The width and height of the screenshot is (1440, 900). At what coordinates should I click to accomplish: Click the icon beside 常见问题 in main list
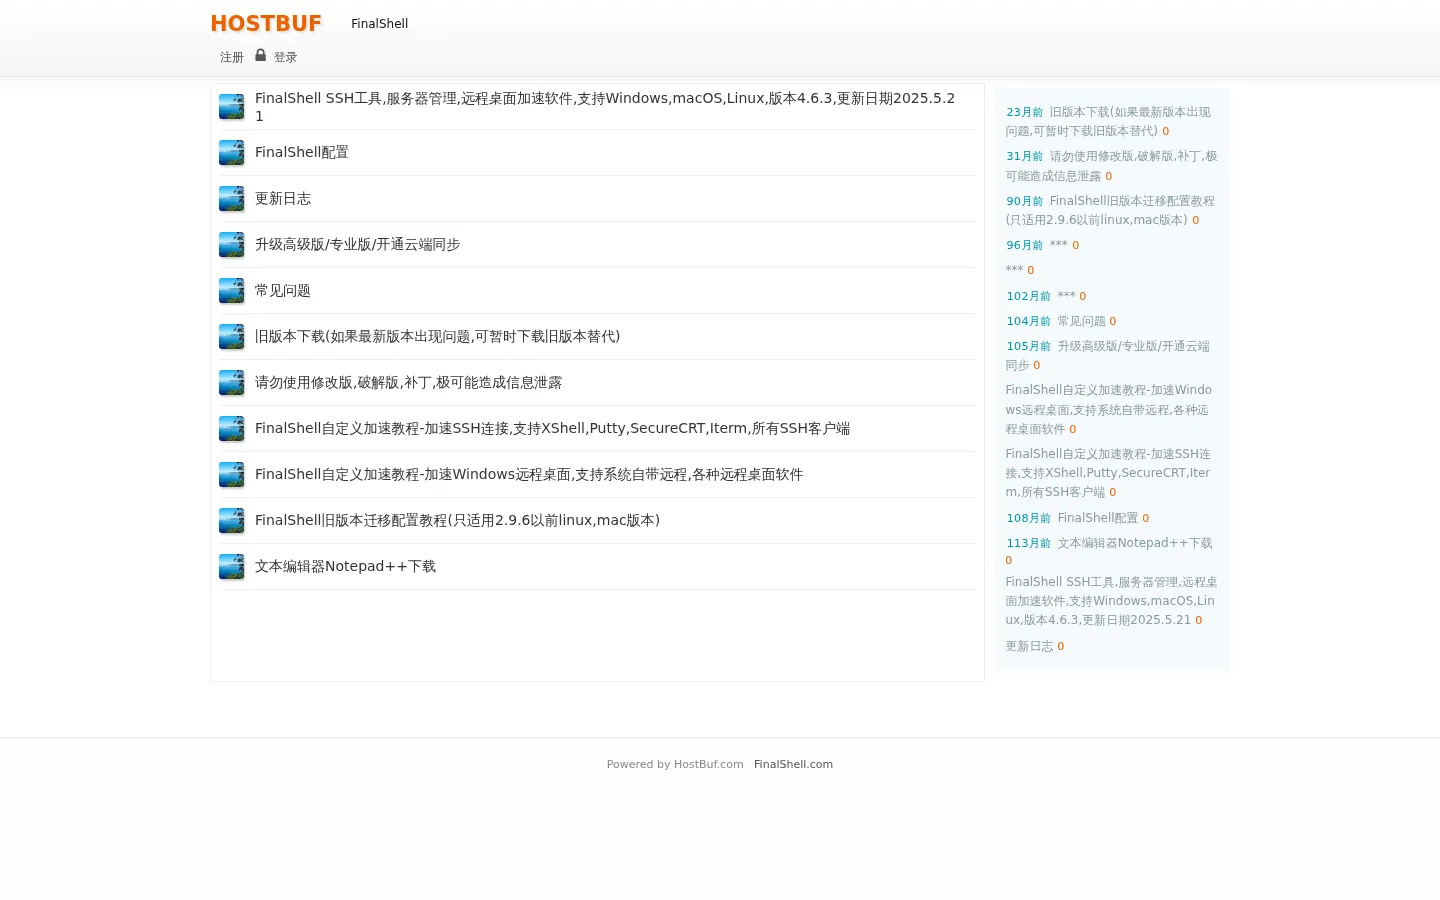click(232, 291)
